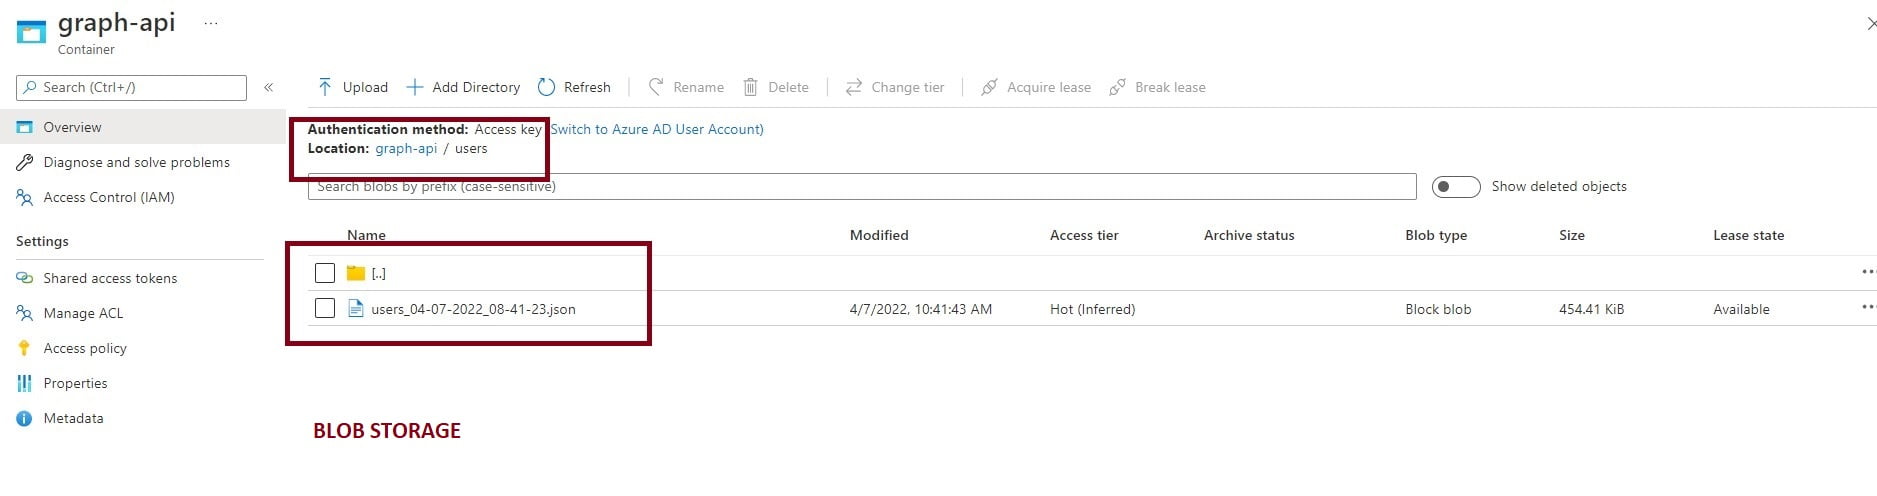Click the yellow folder icon for [..]
Viewport: 1877px width, 496px height.
click(x=355, y=273)
